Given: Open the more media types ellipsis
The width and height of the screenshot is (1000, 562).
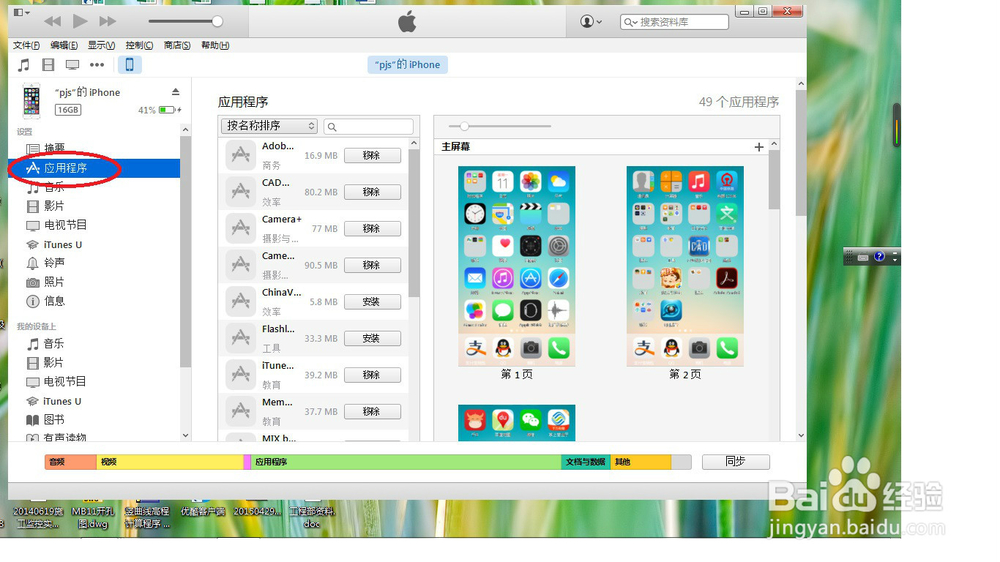Looking at the screenshot, I should [97, 64].
